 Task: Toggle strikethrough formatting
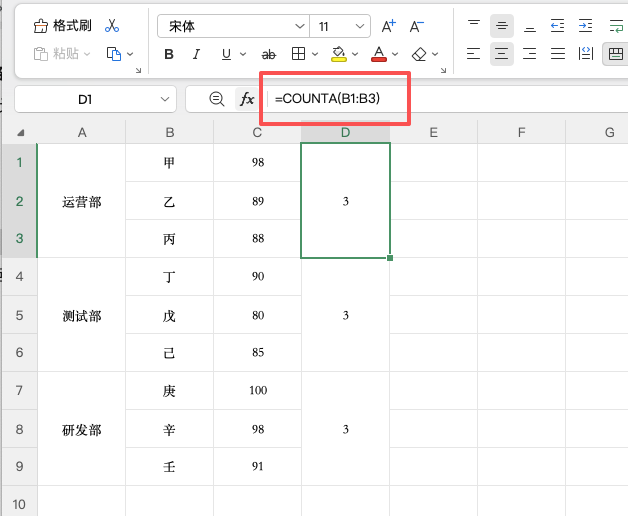(269, 54)
